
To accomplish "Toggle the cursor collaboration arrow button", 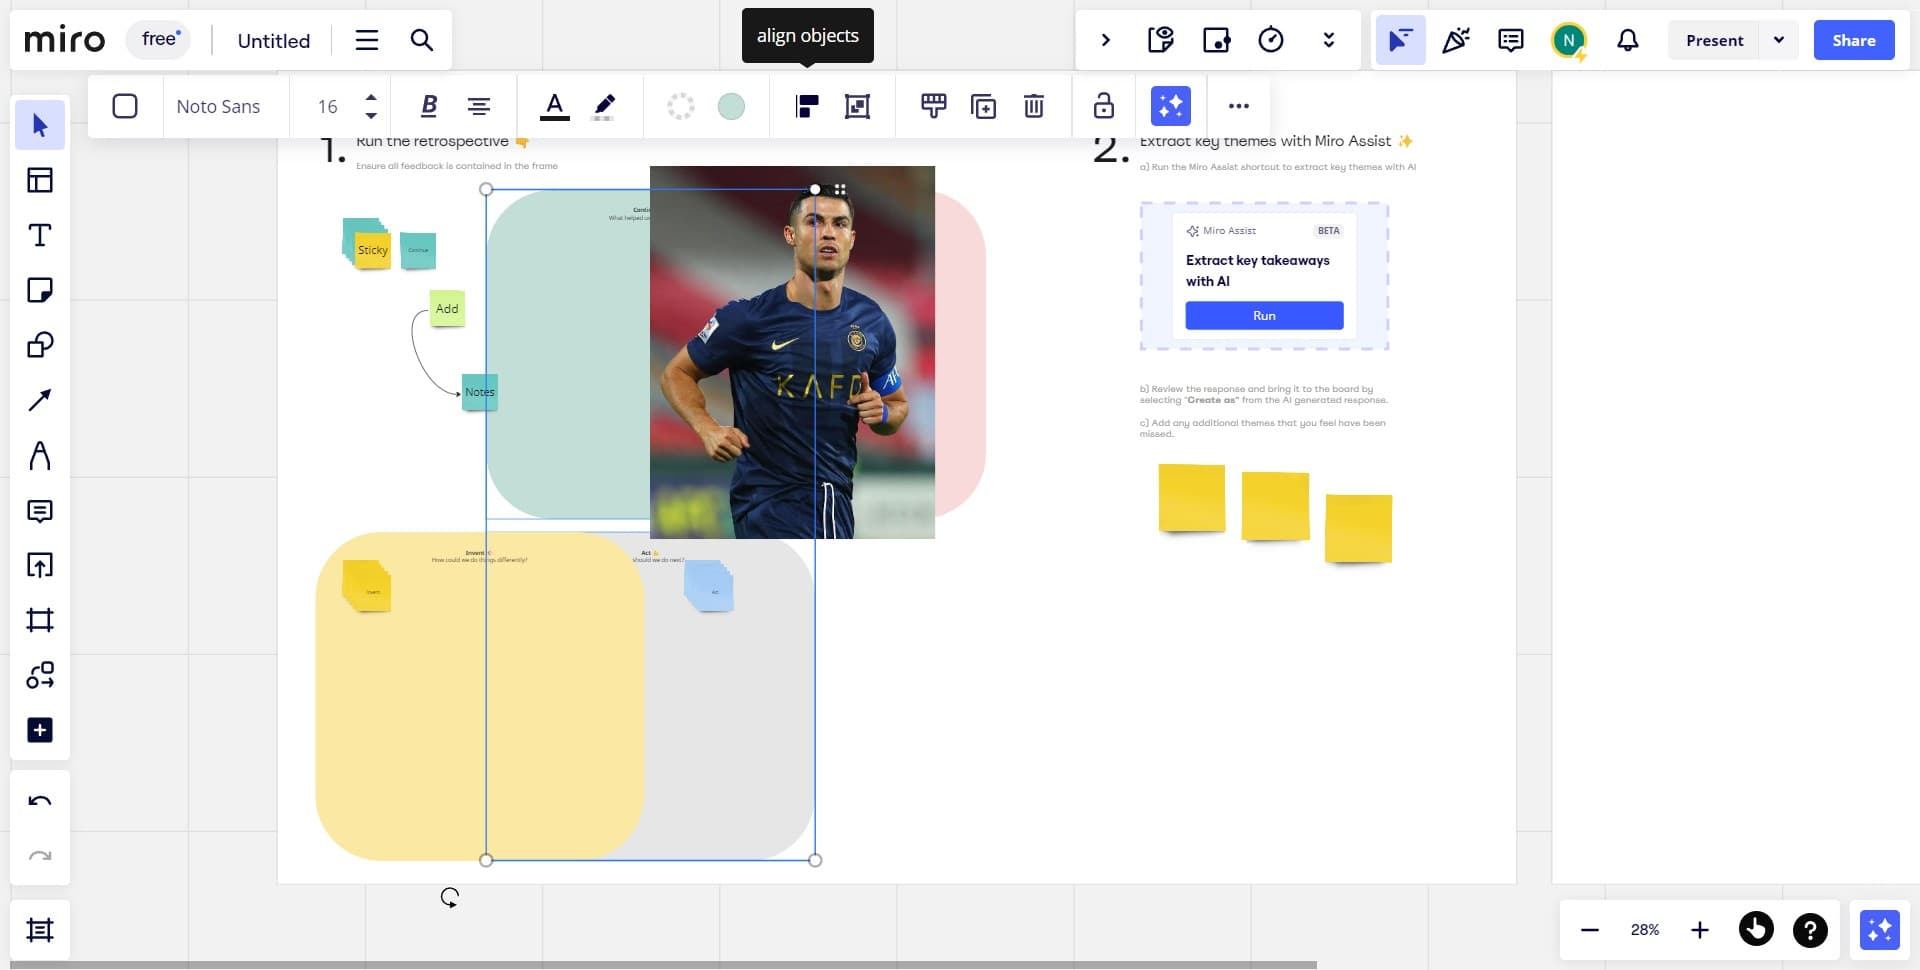I will point(1400,40).
